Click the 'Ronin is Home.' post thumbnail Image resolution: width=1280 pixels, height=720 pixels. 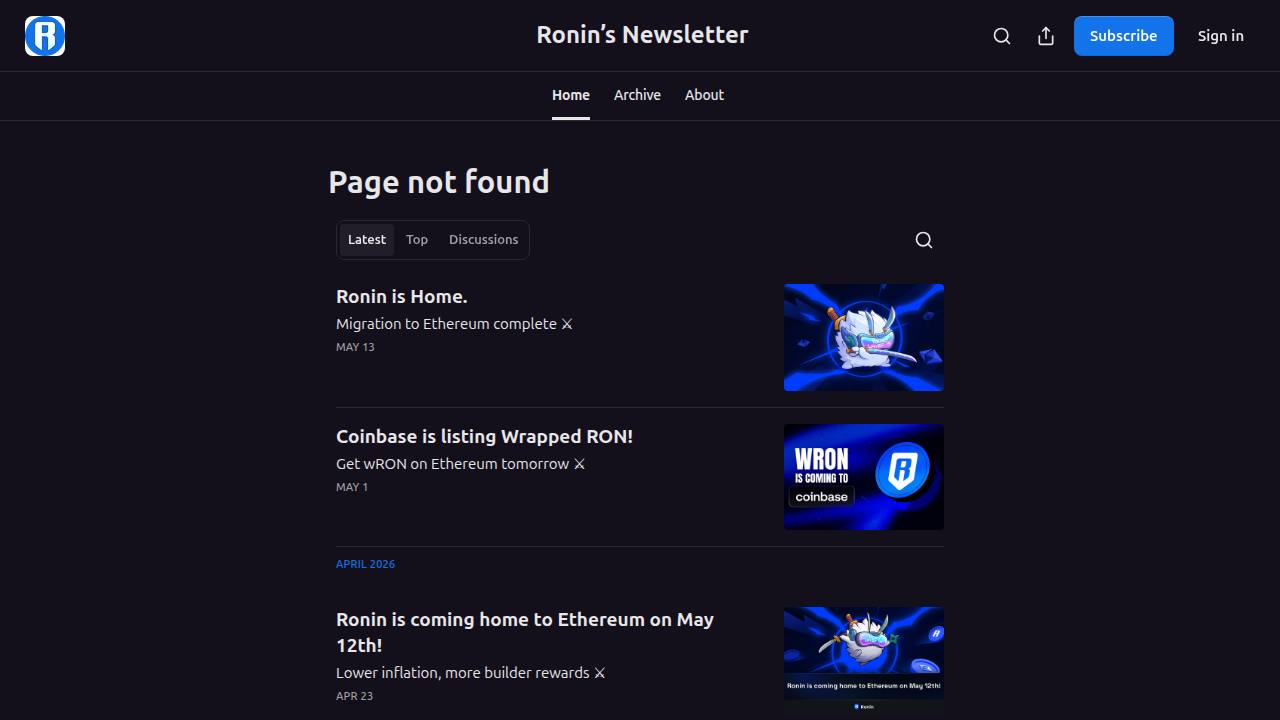(x=864, y=337)
